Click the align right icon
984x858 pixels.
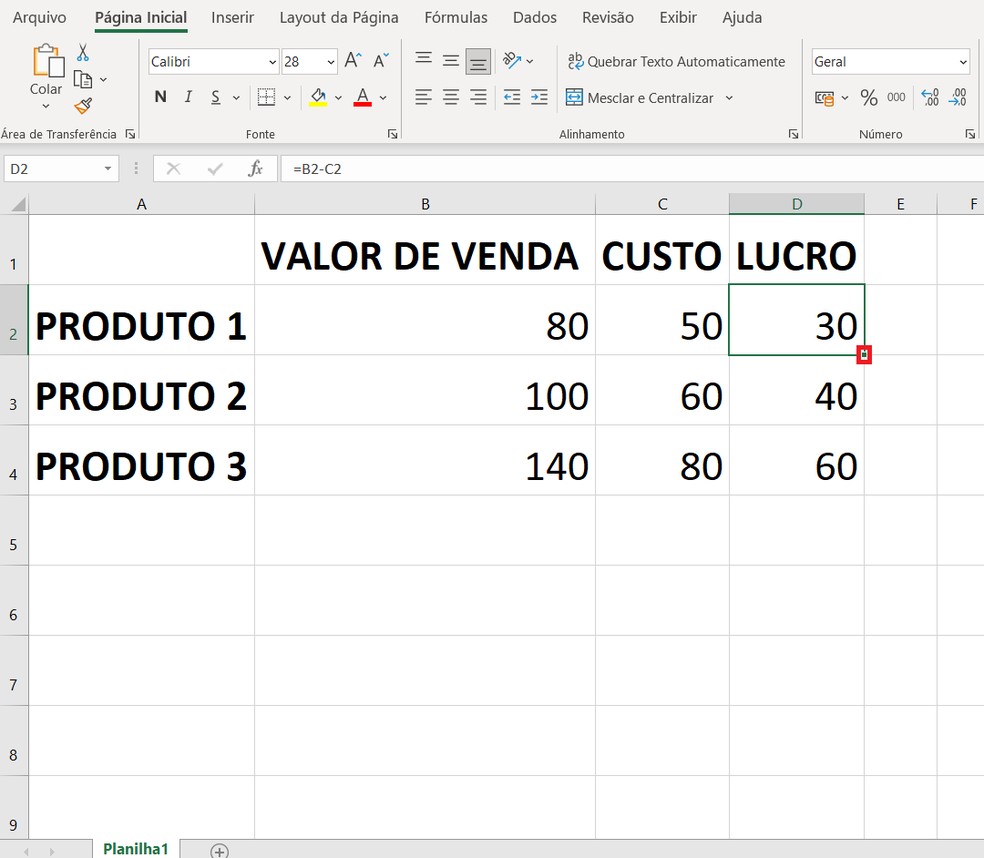[478, 97]
